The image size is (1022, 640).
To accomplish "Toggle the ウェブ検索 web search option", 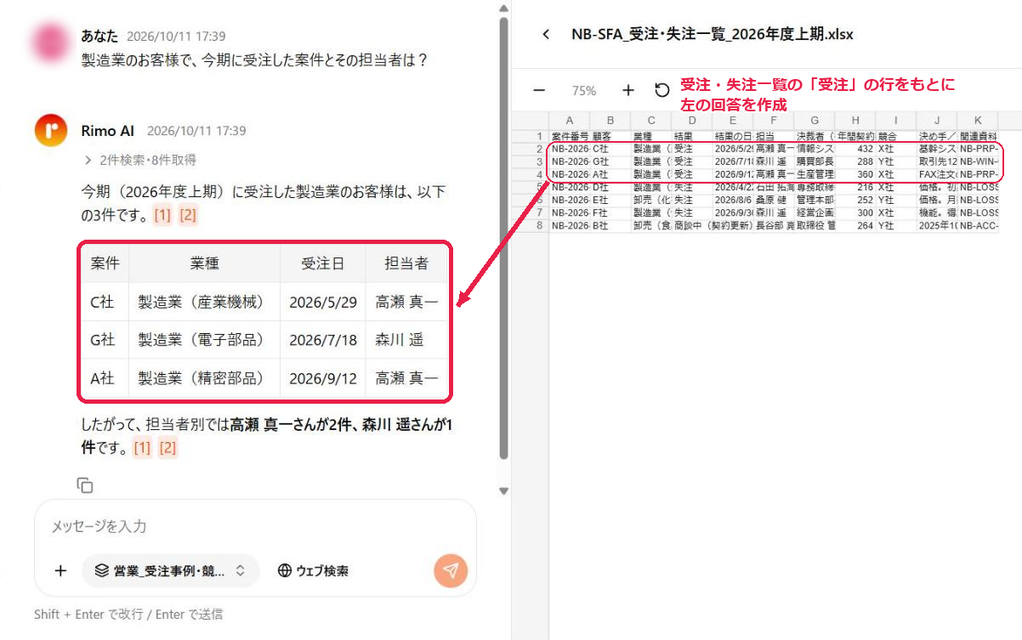I will point(313,571).
